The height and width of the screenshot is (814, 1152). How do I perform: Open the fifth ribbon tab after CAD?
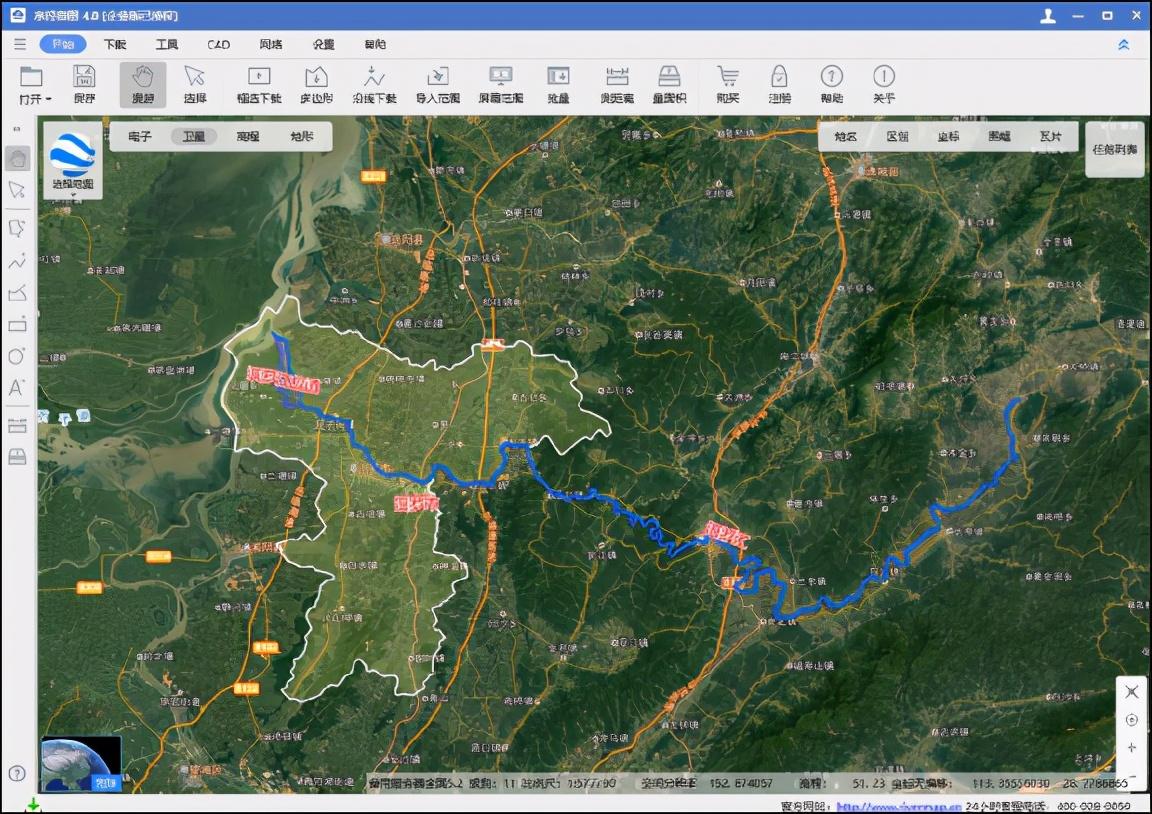271,44
